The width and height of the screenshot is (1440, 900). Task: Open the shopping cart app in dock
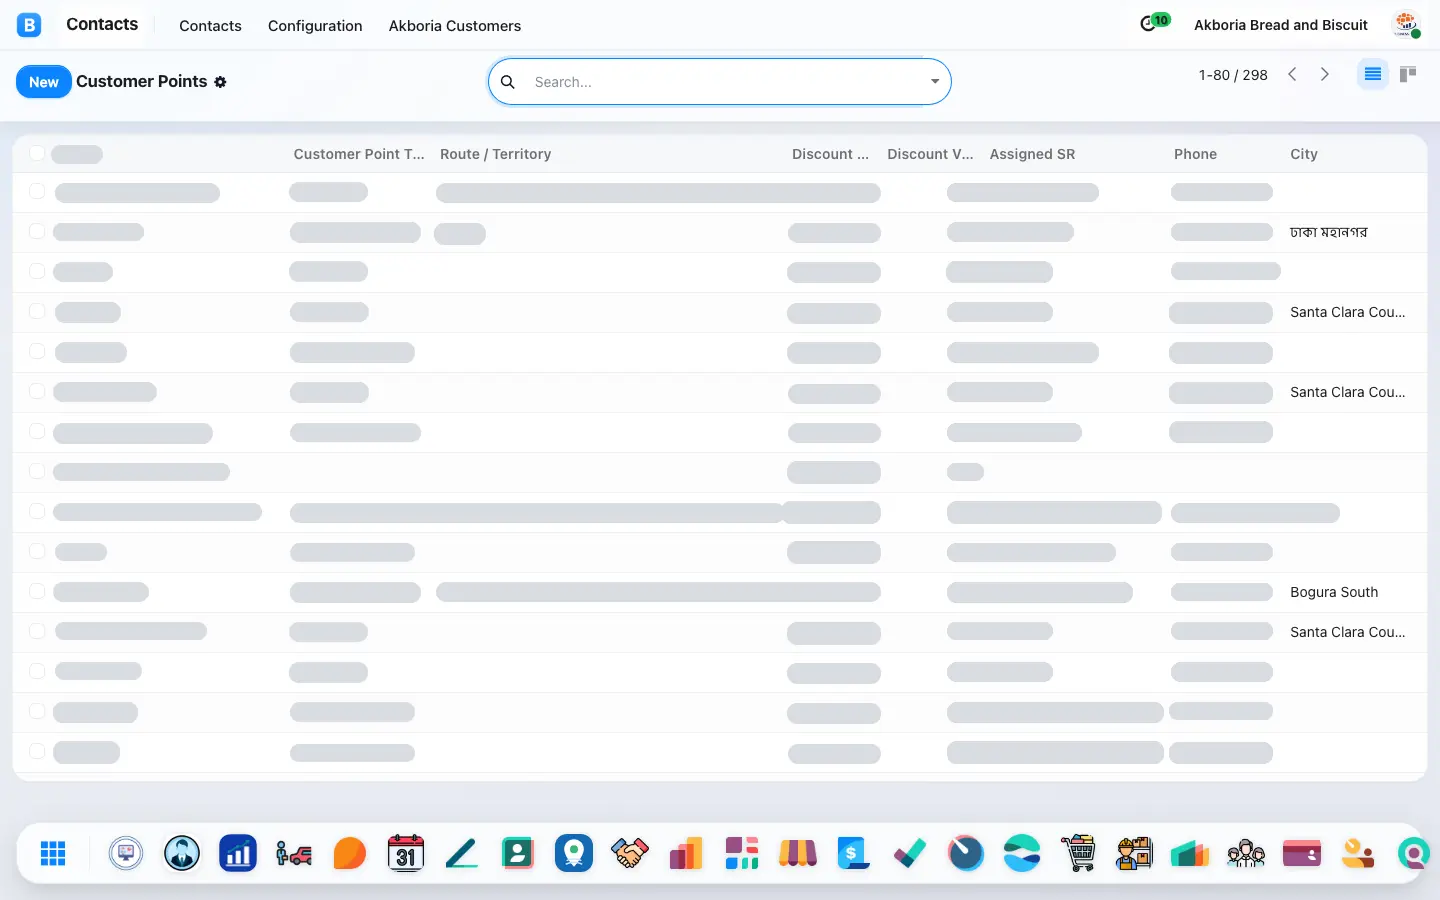click(1078, 853)
